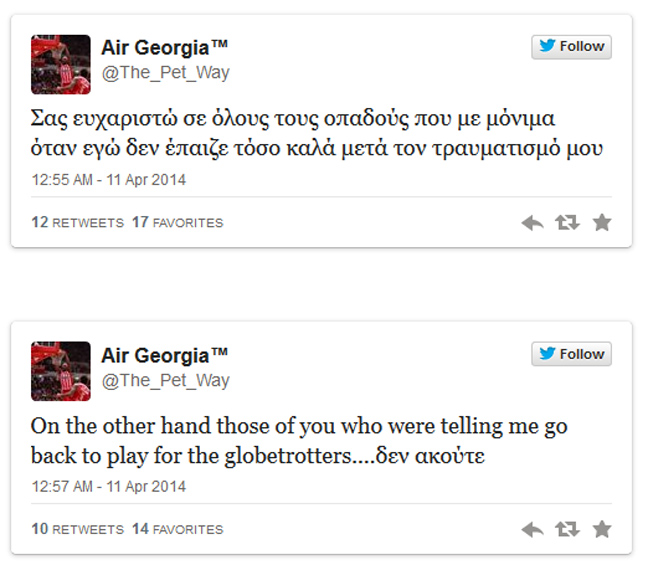Follow Air Georgia from the first tweet

571,47
